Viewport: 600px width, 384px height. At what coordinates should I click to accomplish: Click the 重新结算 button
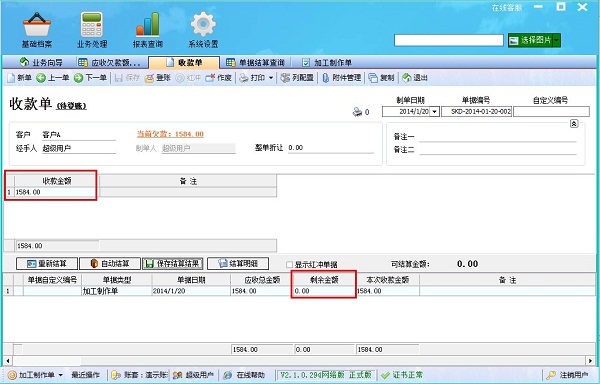[x=47, y=264]
